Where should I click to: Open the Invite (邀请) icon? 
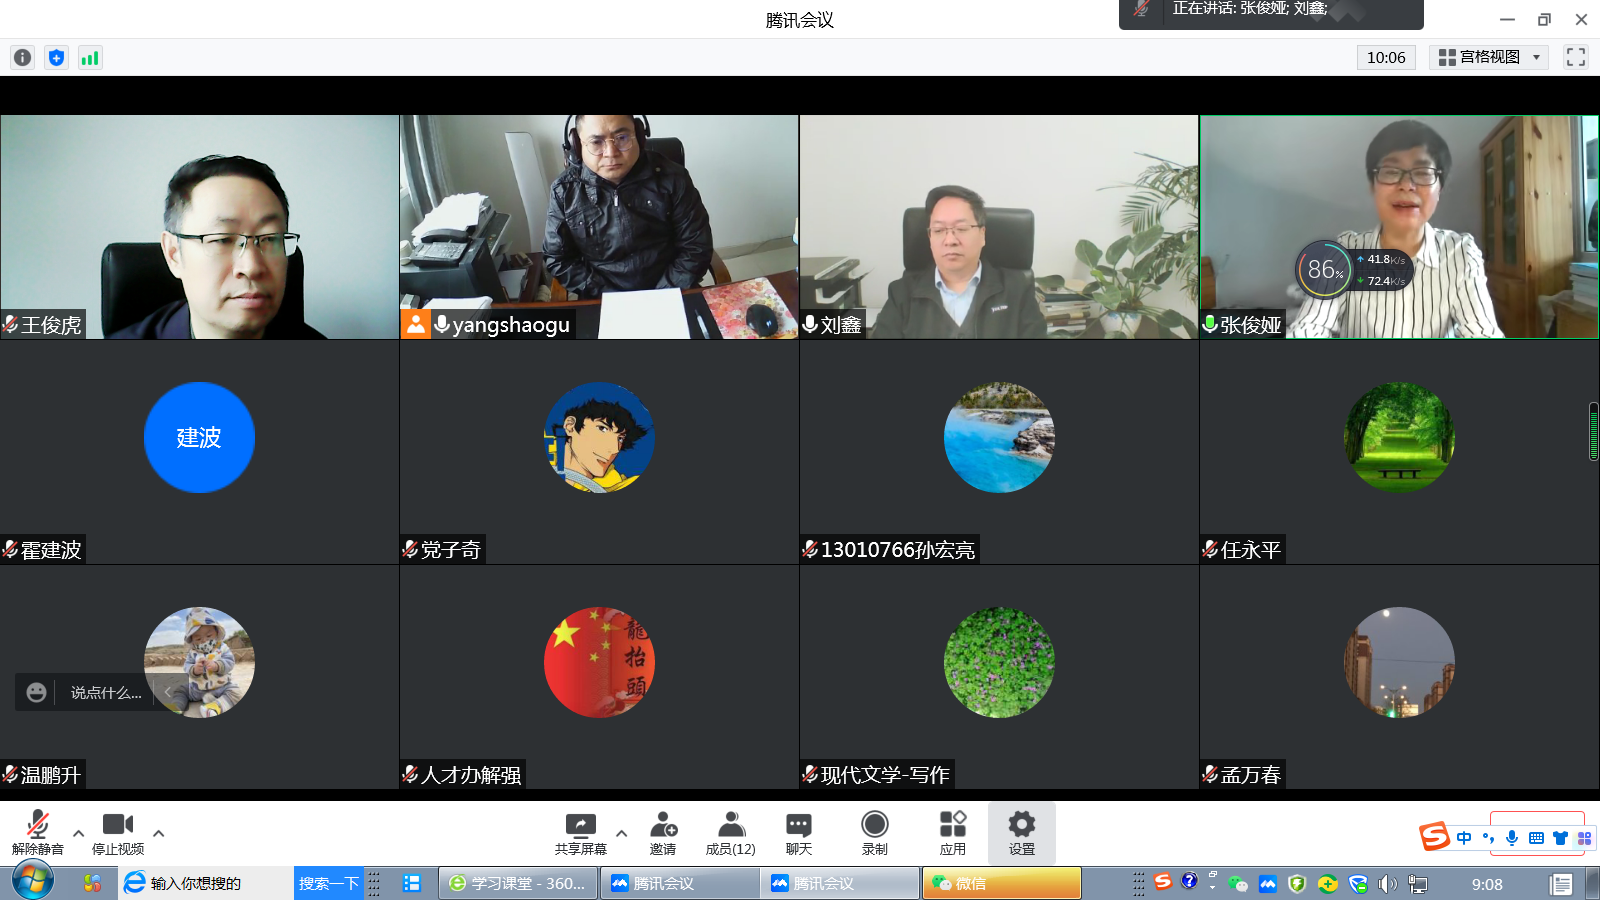[663, 832]
